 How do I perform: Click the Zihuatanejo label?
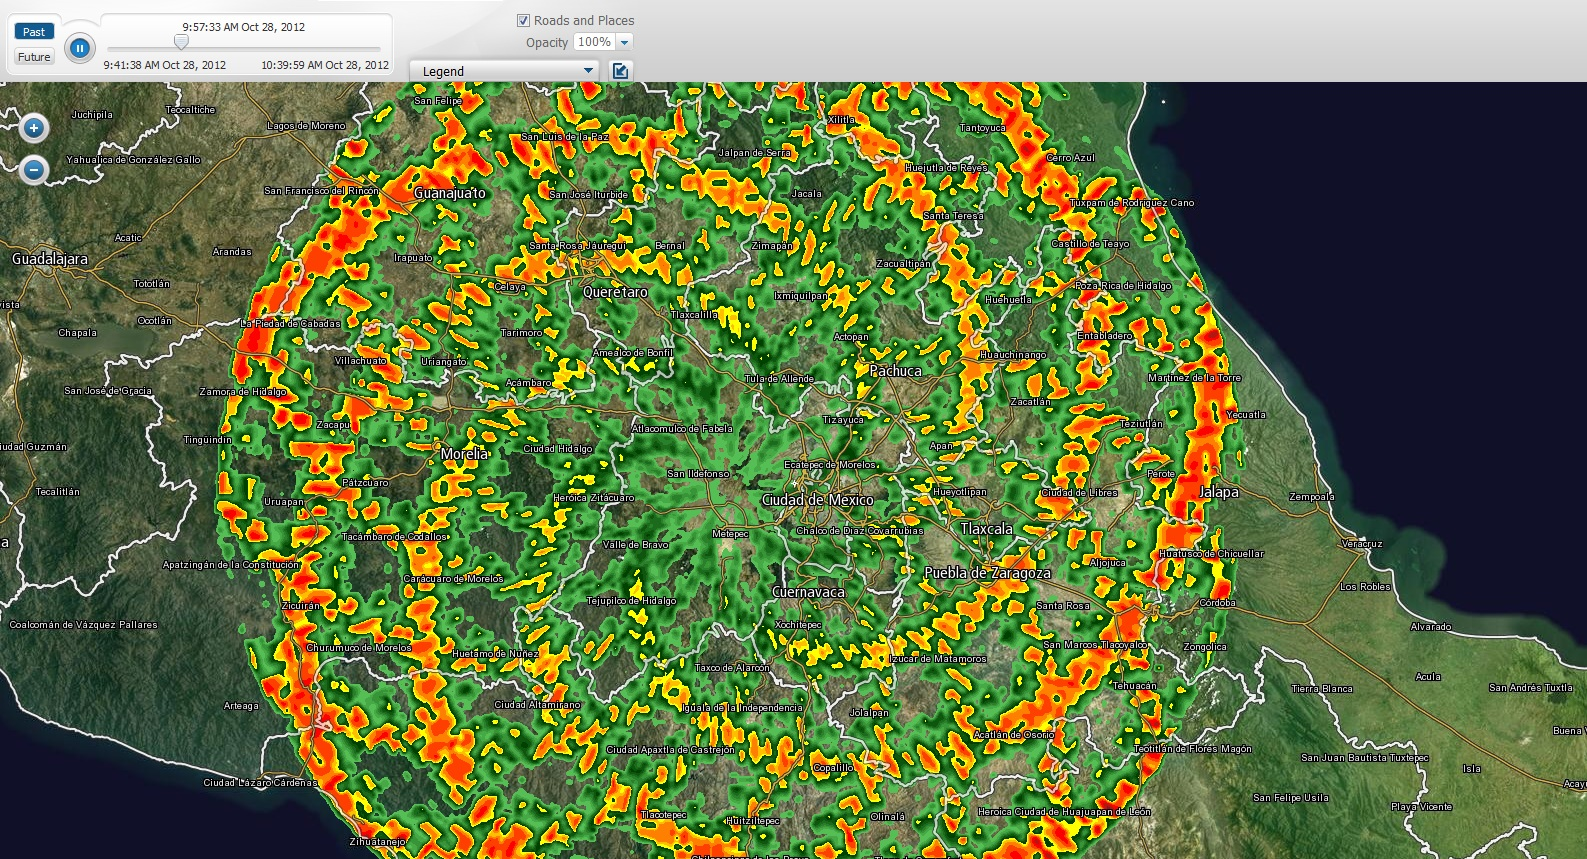pos(378,842)
